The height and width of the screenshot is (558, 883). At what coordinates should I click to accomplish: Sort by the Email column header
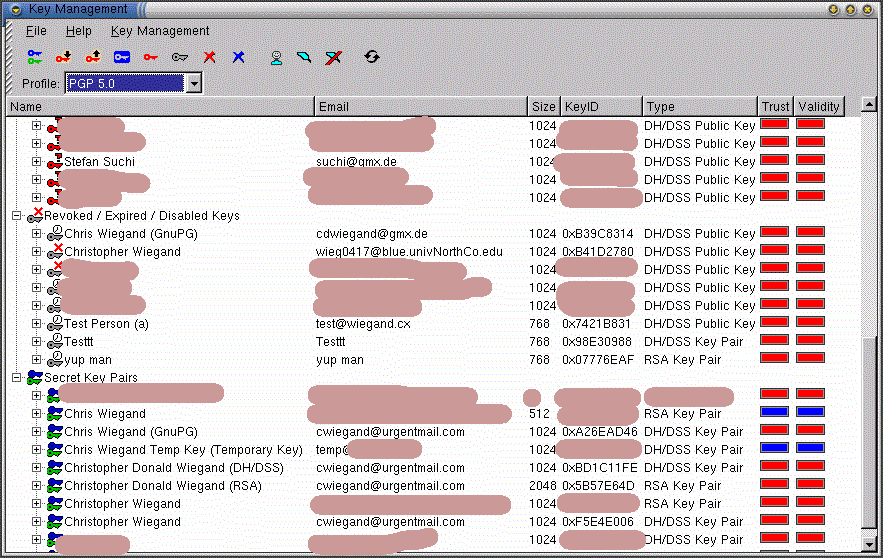pyautogui.click(x=420, y=107)
